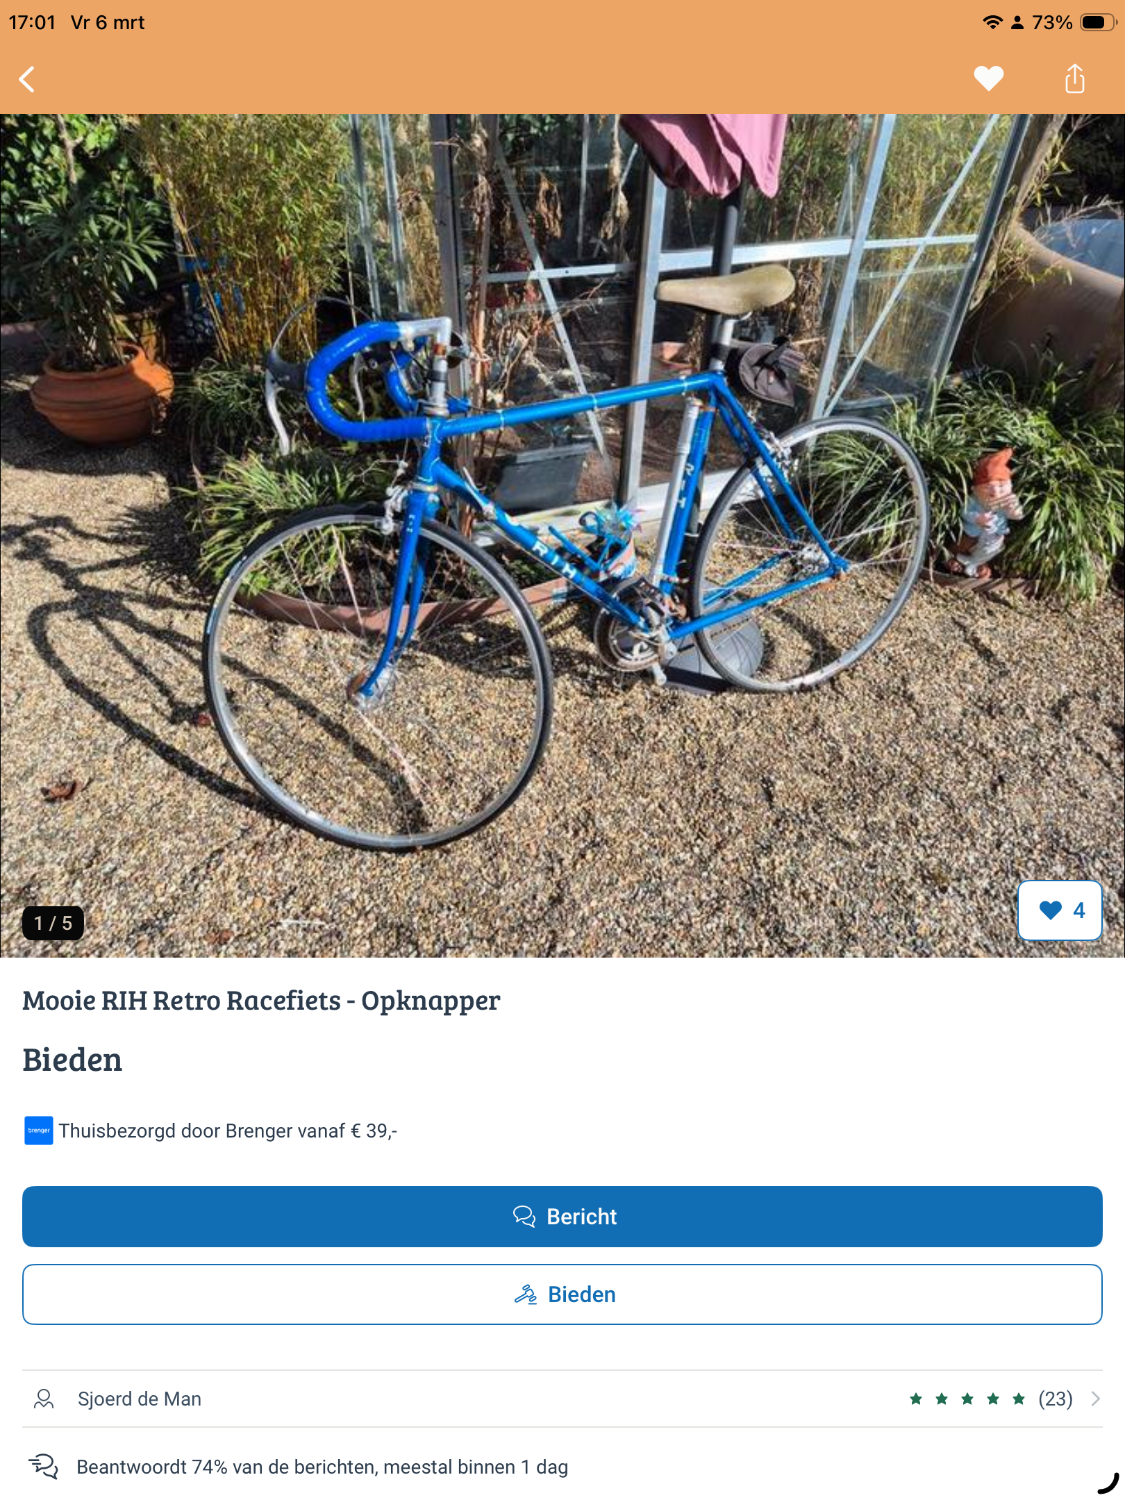Tap the back arrow in the header
This screenshot has width=1125, height=1500.
(28, 79)
